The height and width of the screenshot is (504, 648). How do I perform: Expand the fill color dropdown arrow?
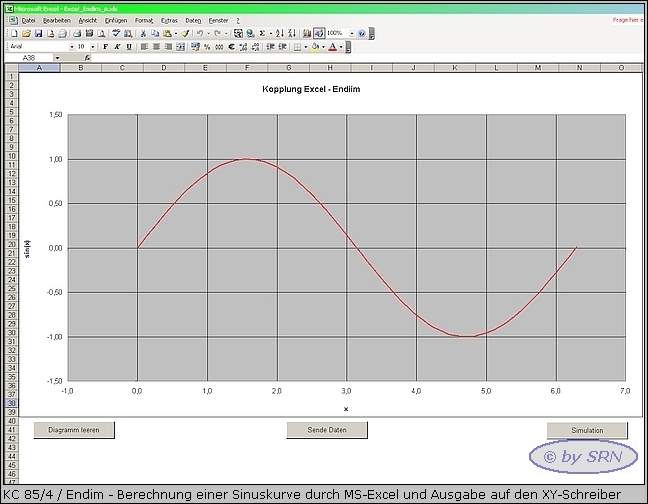pos(324,47)
